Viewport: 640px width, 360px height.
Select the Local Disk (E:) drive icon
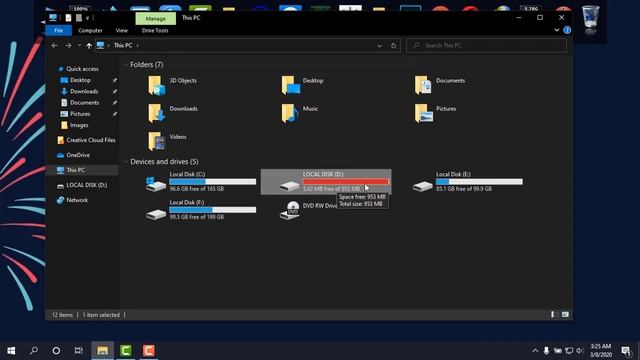tap(422, 186)
